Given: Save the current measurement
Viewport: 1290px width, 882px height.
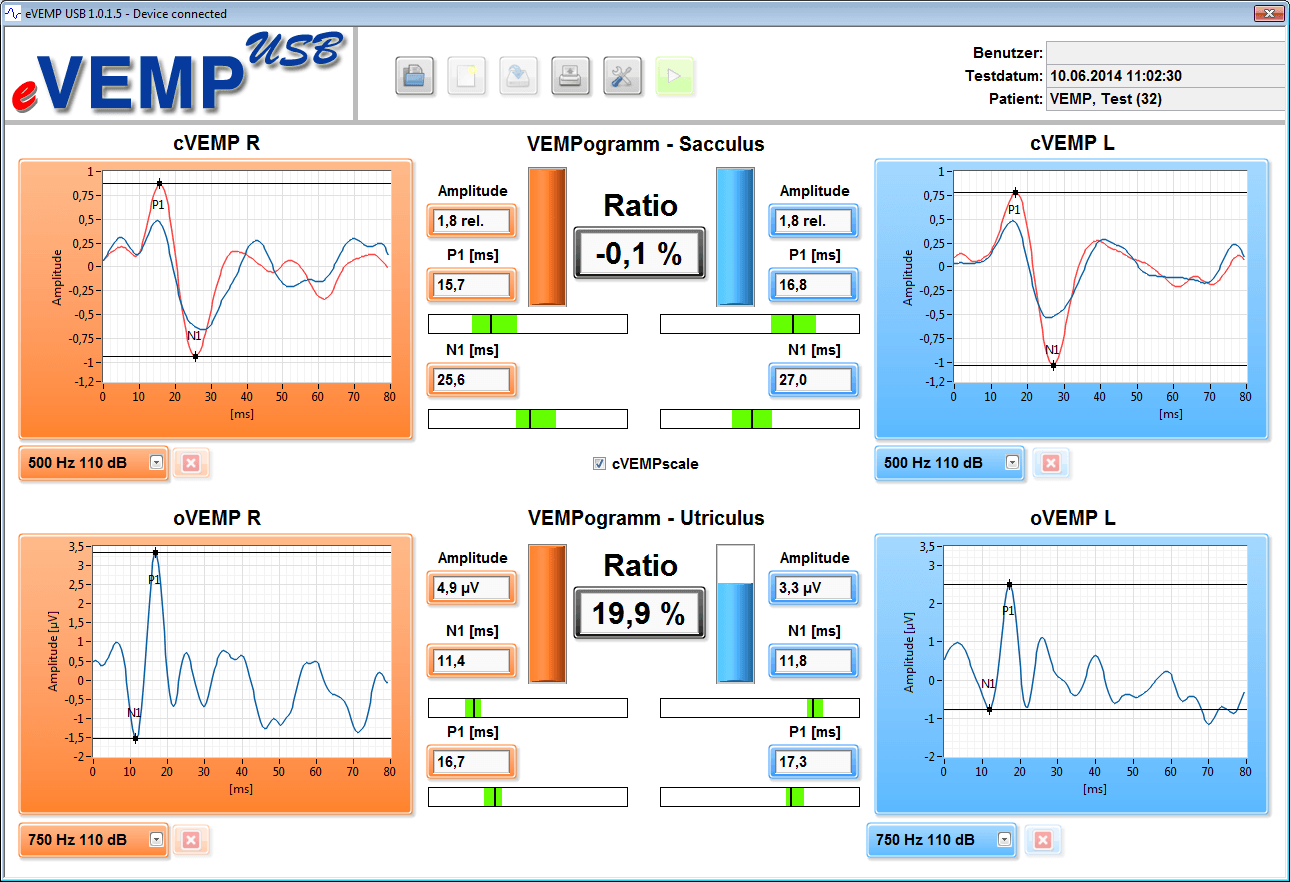Looking at the screenshot, I should click(518, 76).
